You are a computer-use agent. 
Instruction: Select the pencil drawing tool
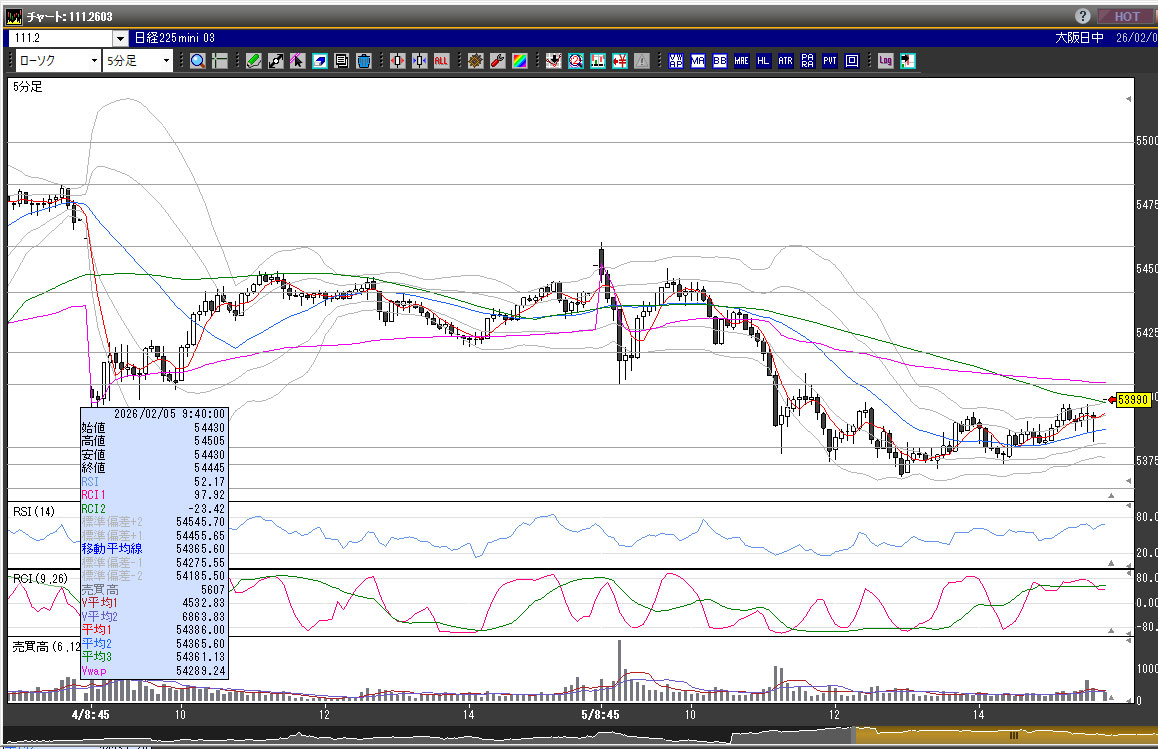click(254, 61)
